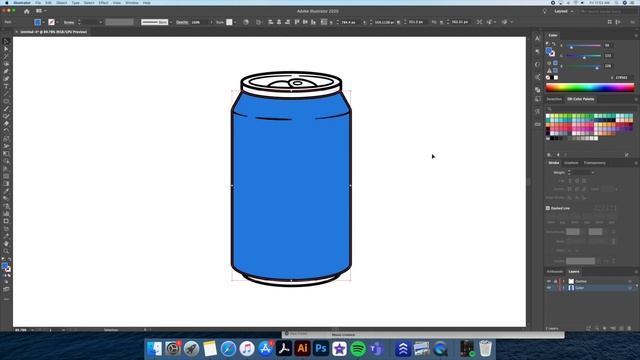The image size is (640, 360).
Task: Expand the Color layer
Action: pyautogui.click(x=564, y=288)
